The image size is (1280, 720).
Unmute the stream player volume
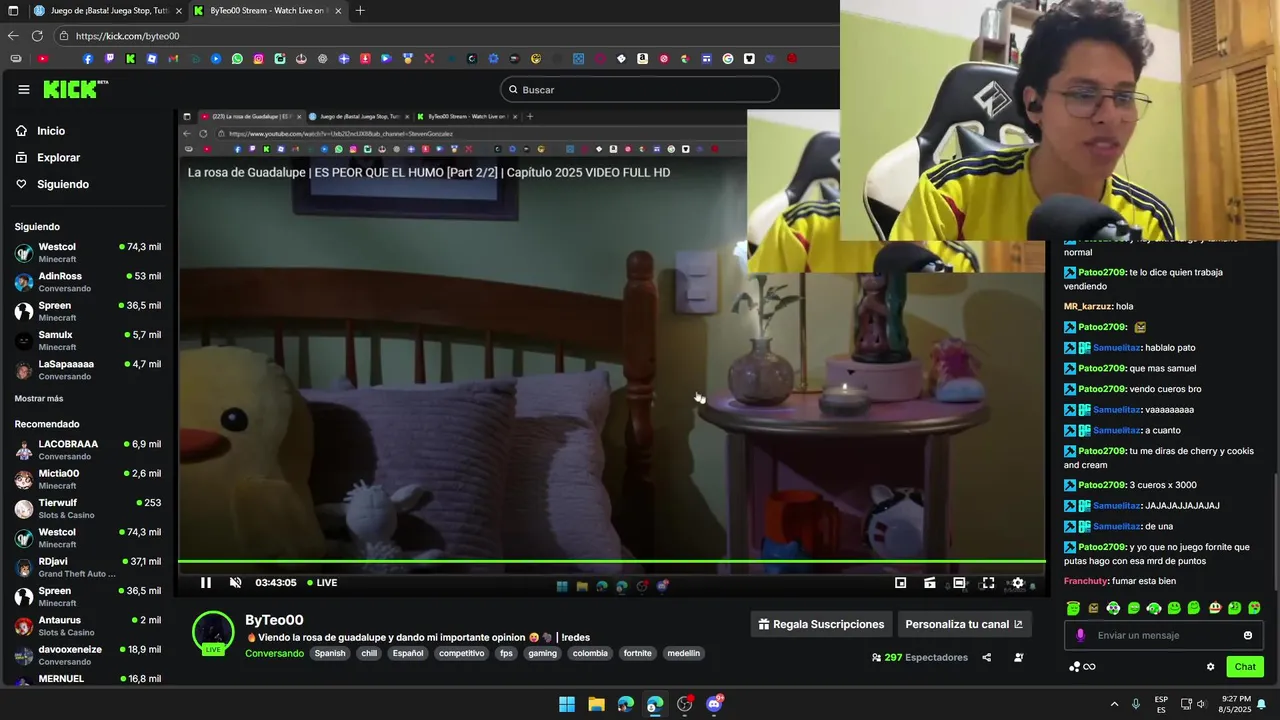(x=236, y=583)
